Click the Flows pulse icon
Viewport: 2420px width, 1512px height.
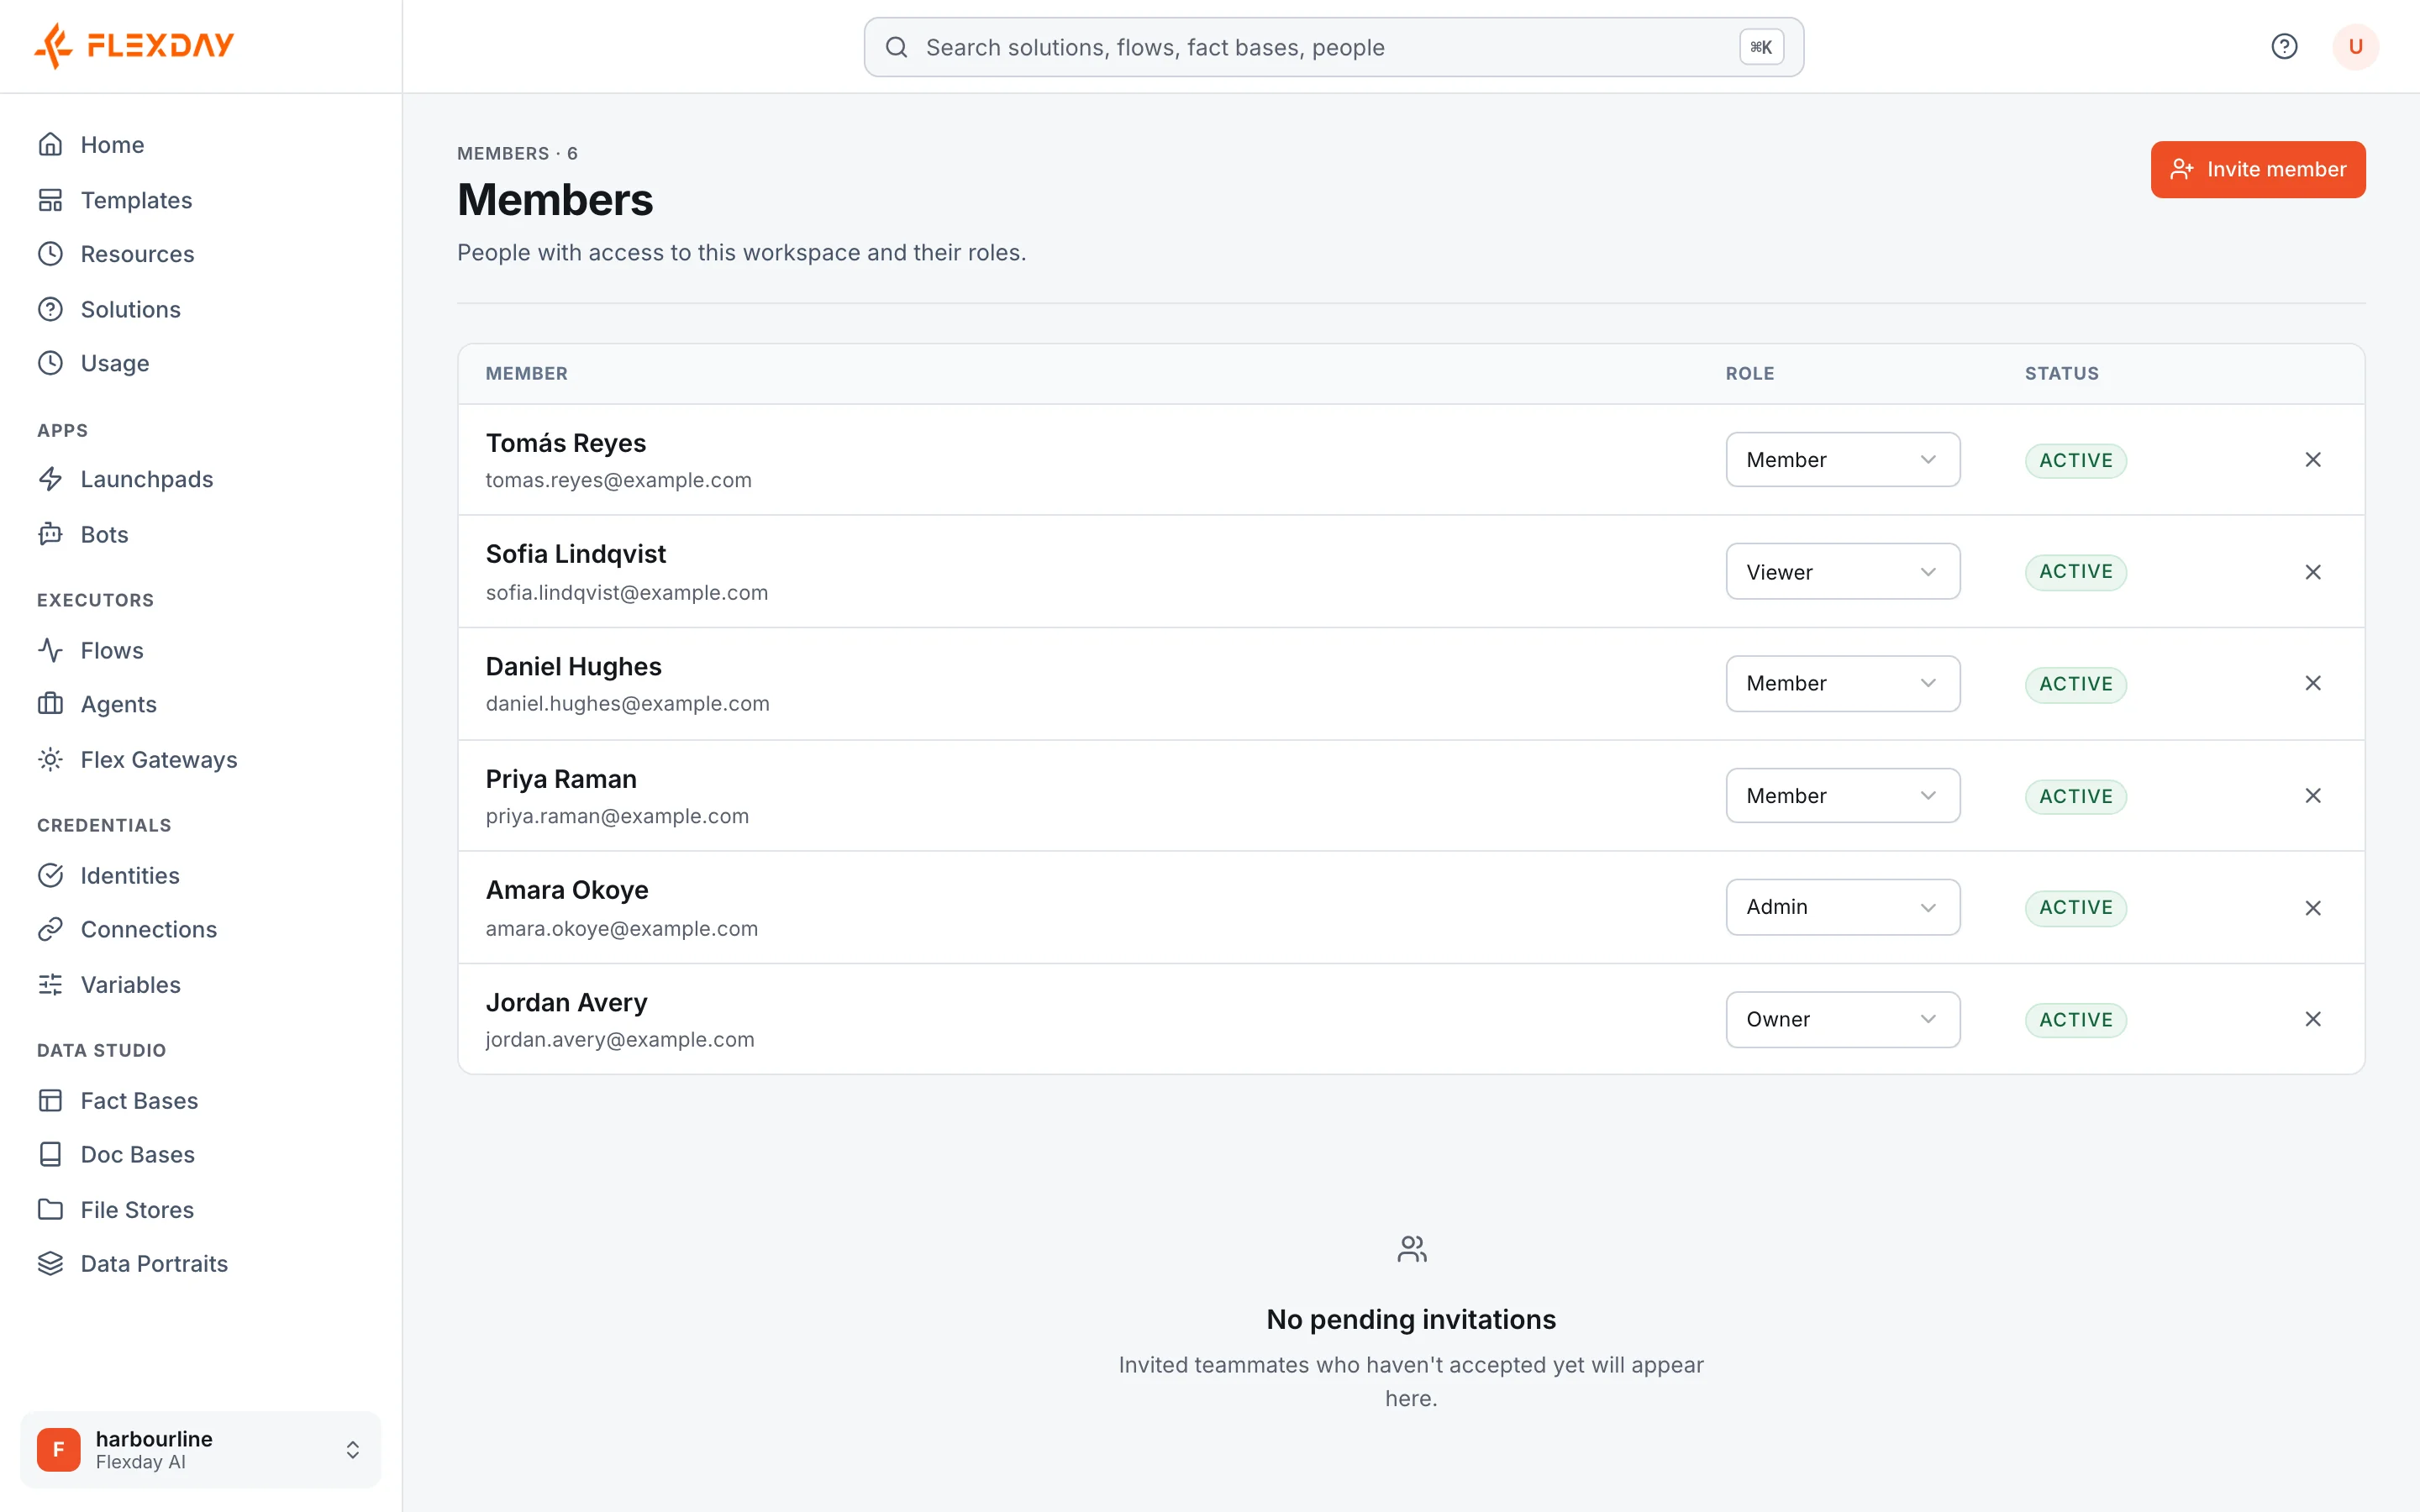point(50,650)
